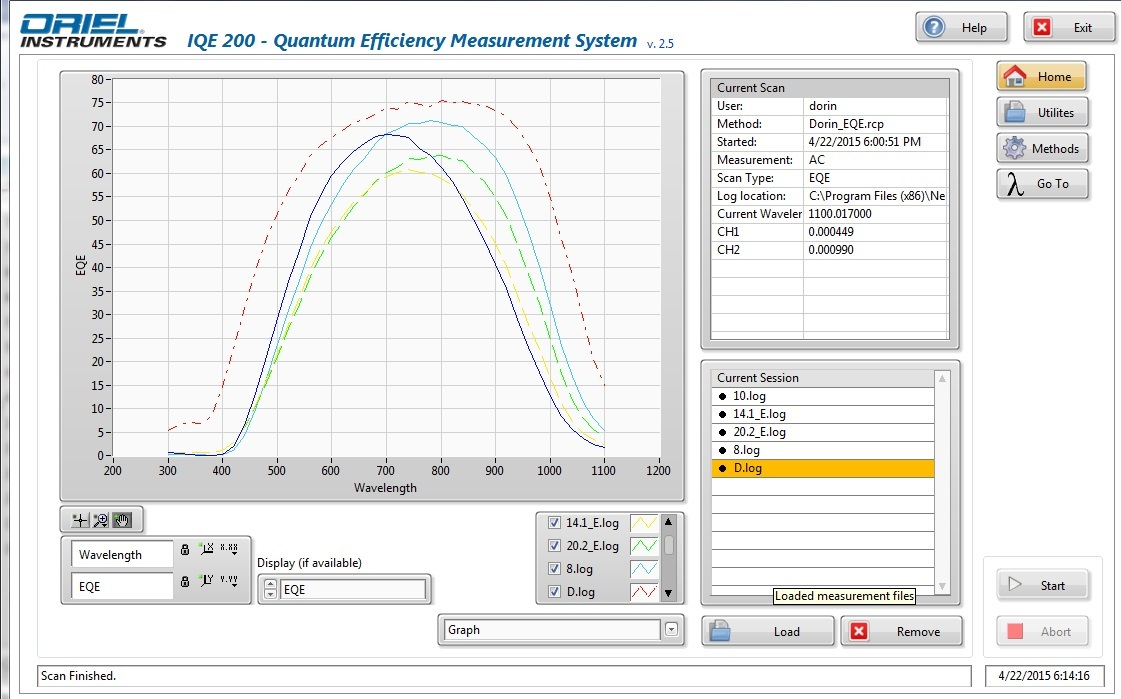Select the crosshair cursor tool below the graph
Image resolution: width=1121 pixels, height=699 pixels.
pos(80,520)
